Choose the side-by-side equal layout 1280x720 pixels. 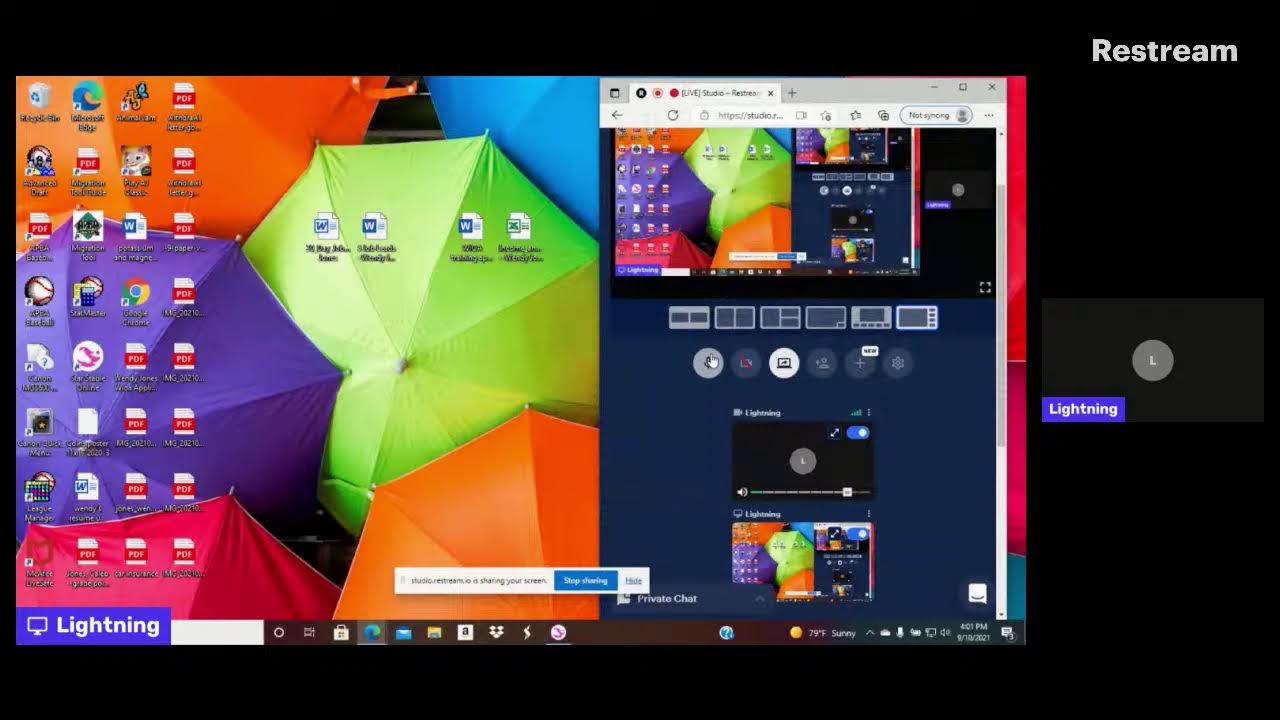coord(735,318)
